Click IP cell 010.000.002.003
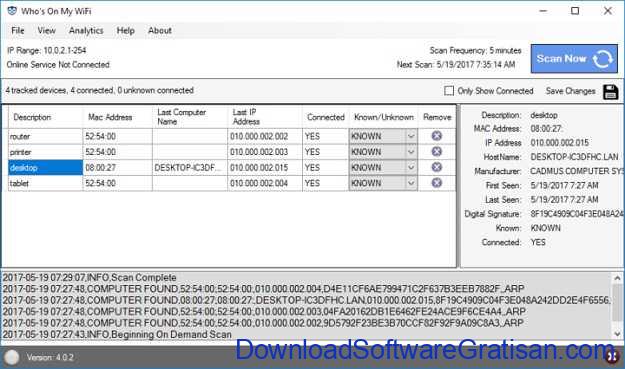This screenshot has height=369, width=625. pos(265,152)
